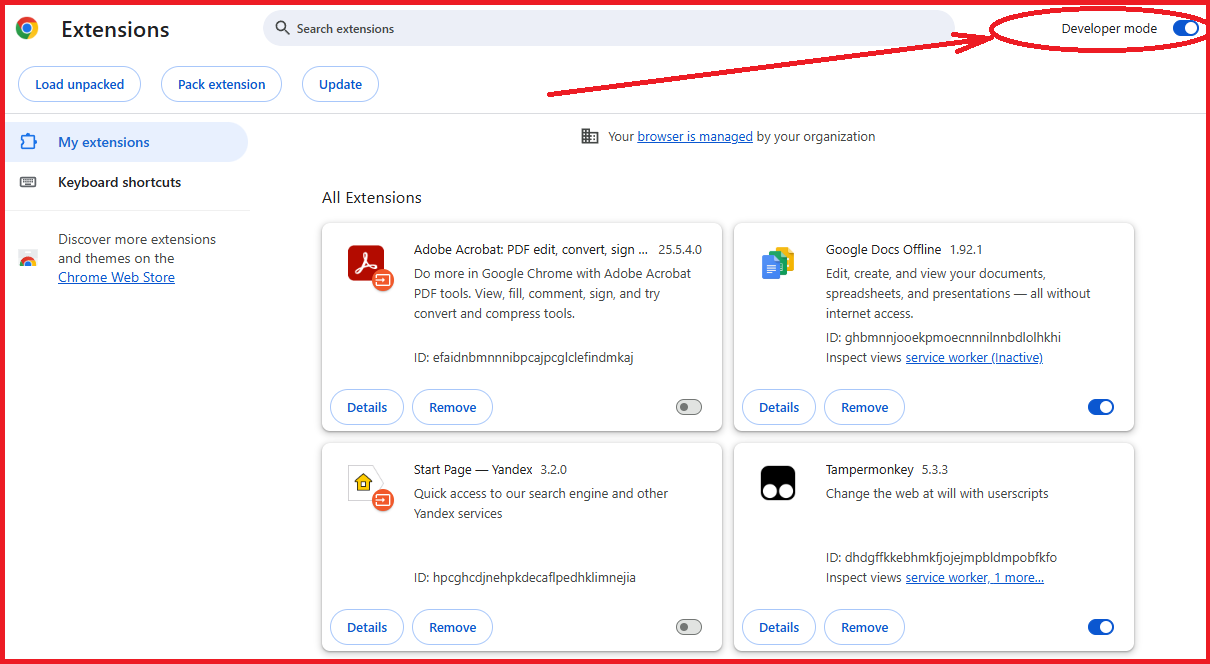Click the Load unpacked button
Screen dimensions: 1210x664
pos(80,84)
